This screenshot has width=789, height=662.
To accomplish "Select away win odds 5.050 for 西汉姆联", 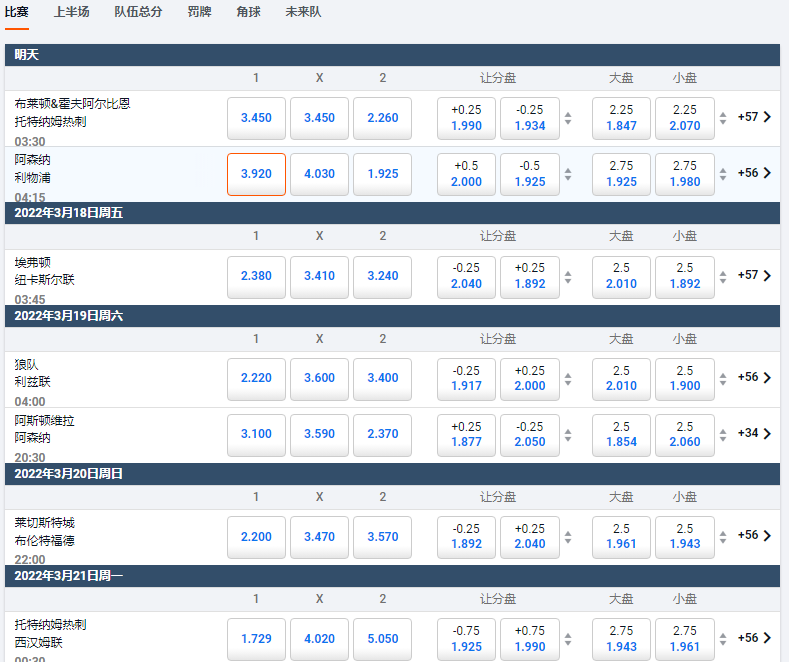I will [382, 639].
